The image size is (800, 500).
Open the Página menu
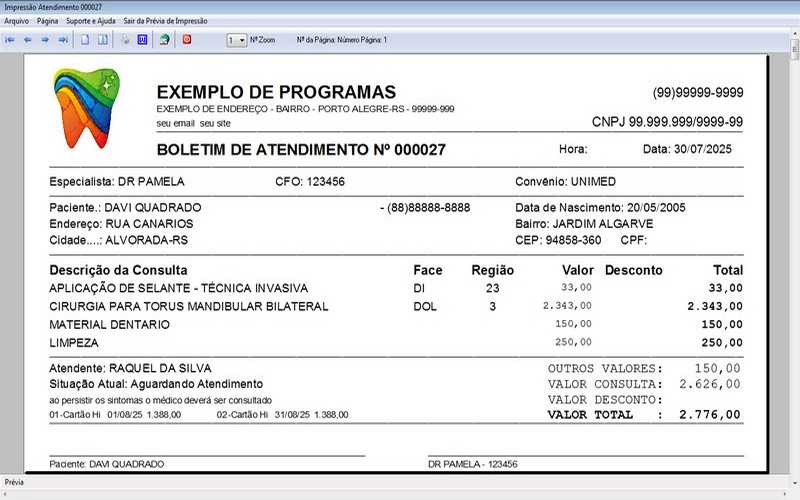pyautogui.click(x=47, y=20)
